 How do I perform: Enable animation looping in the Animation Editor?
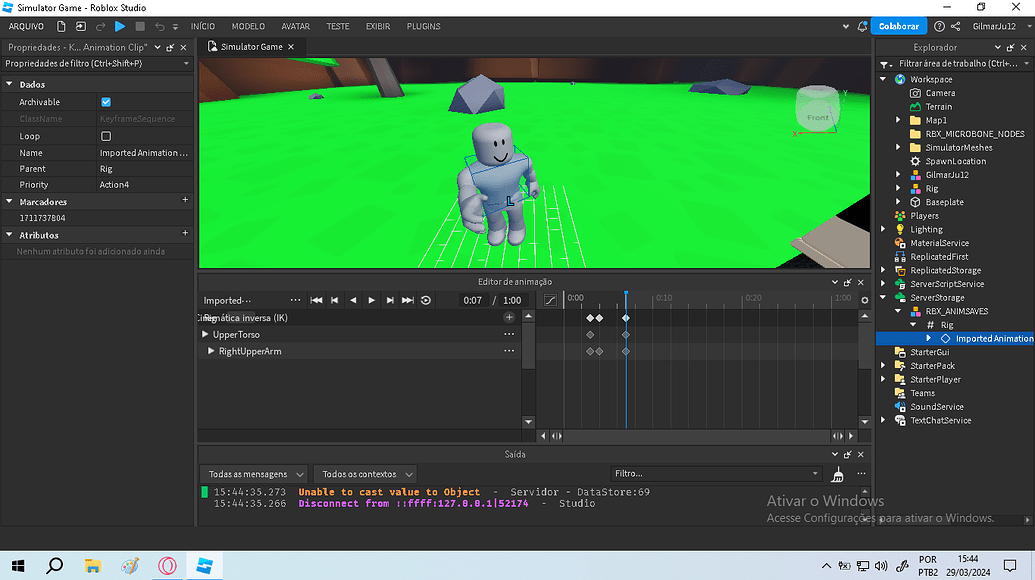pos(425,299)
